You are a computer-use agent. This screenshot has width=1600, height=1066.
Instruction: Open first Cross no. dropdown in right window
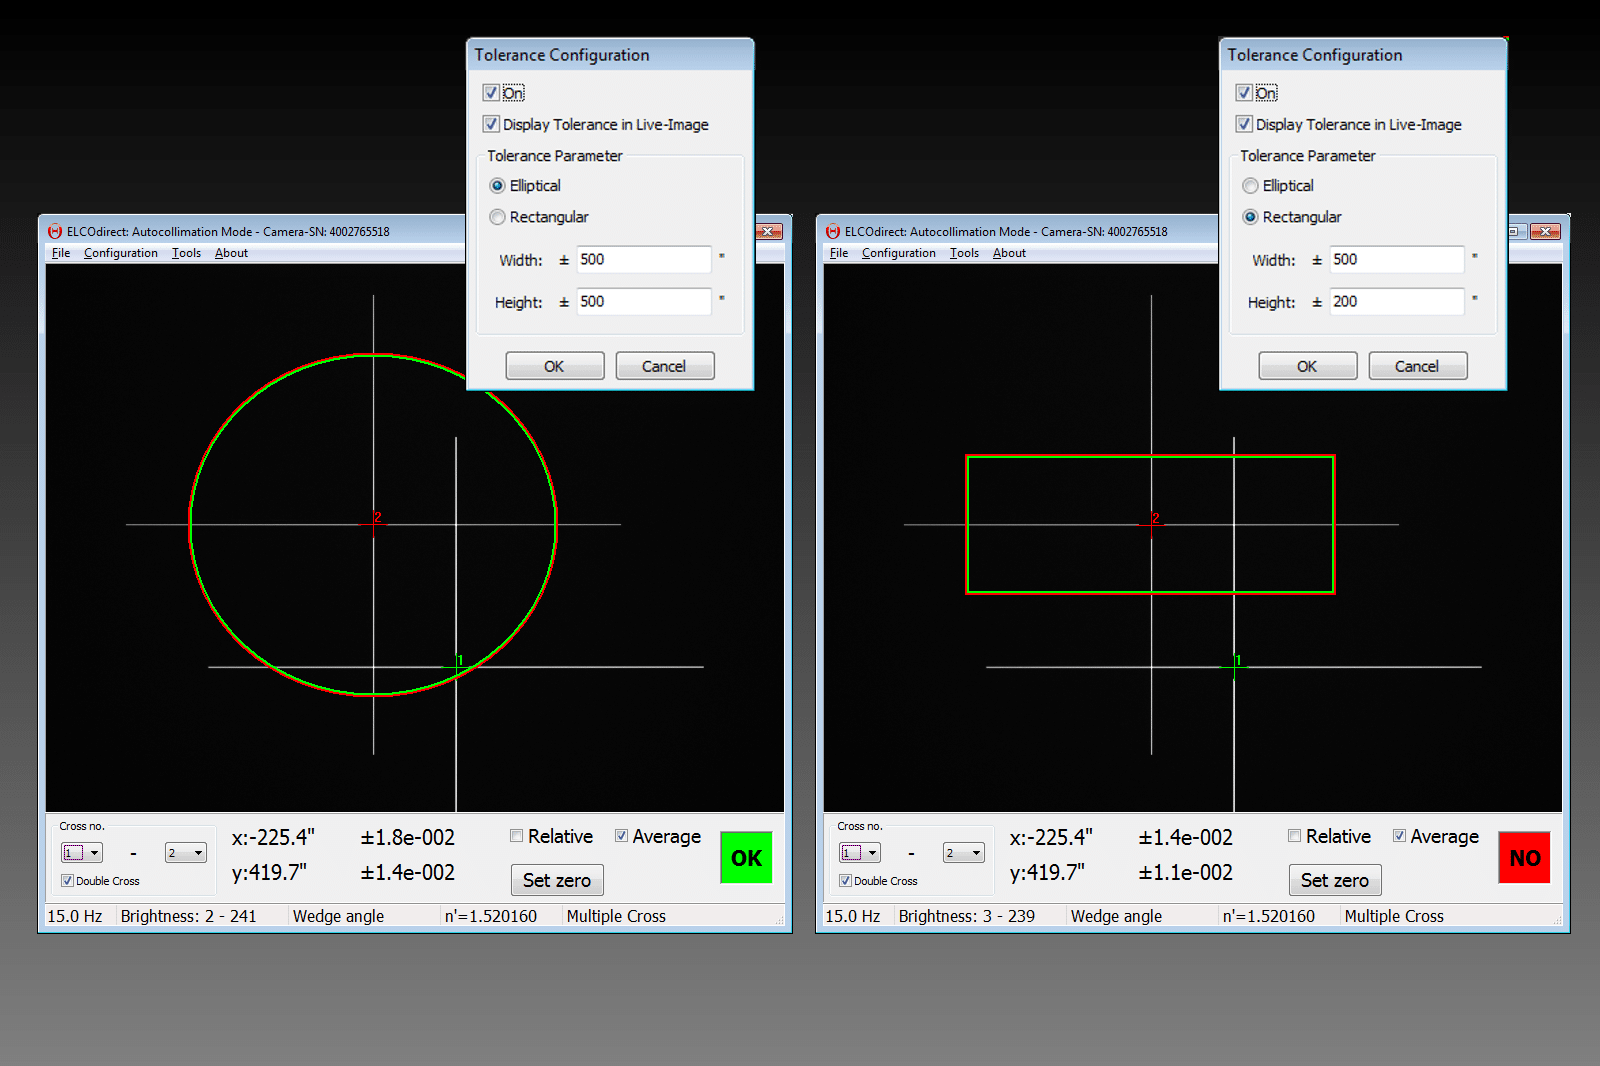860,853
